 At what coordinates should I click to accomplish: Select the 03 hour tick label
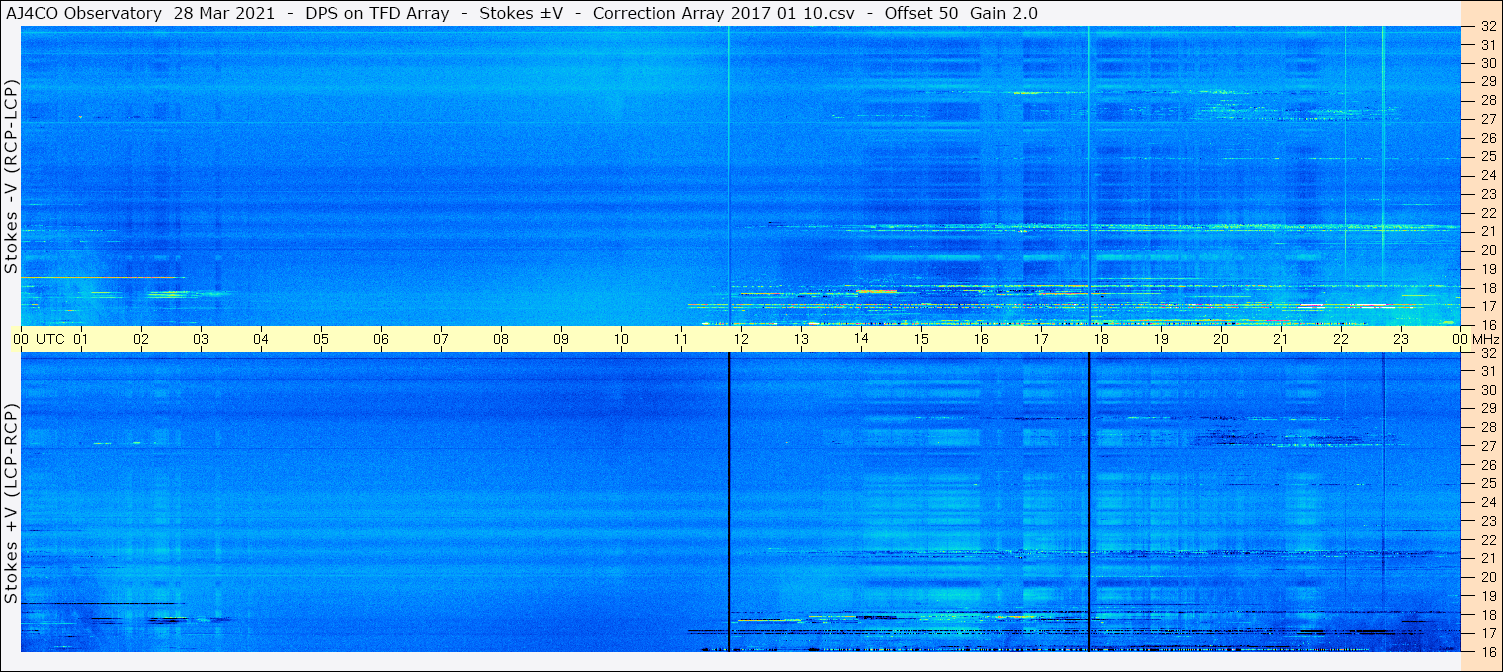pos(201,340)
